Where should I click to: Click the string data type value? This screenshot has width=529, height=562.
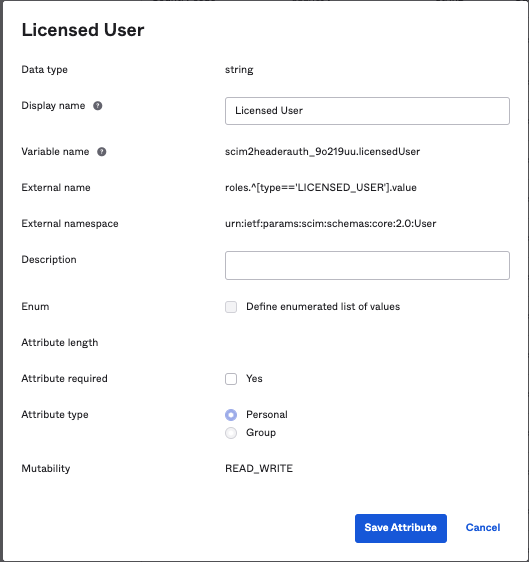coord(239,70)
